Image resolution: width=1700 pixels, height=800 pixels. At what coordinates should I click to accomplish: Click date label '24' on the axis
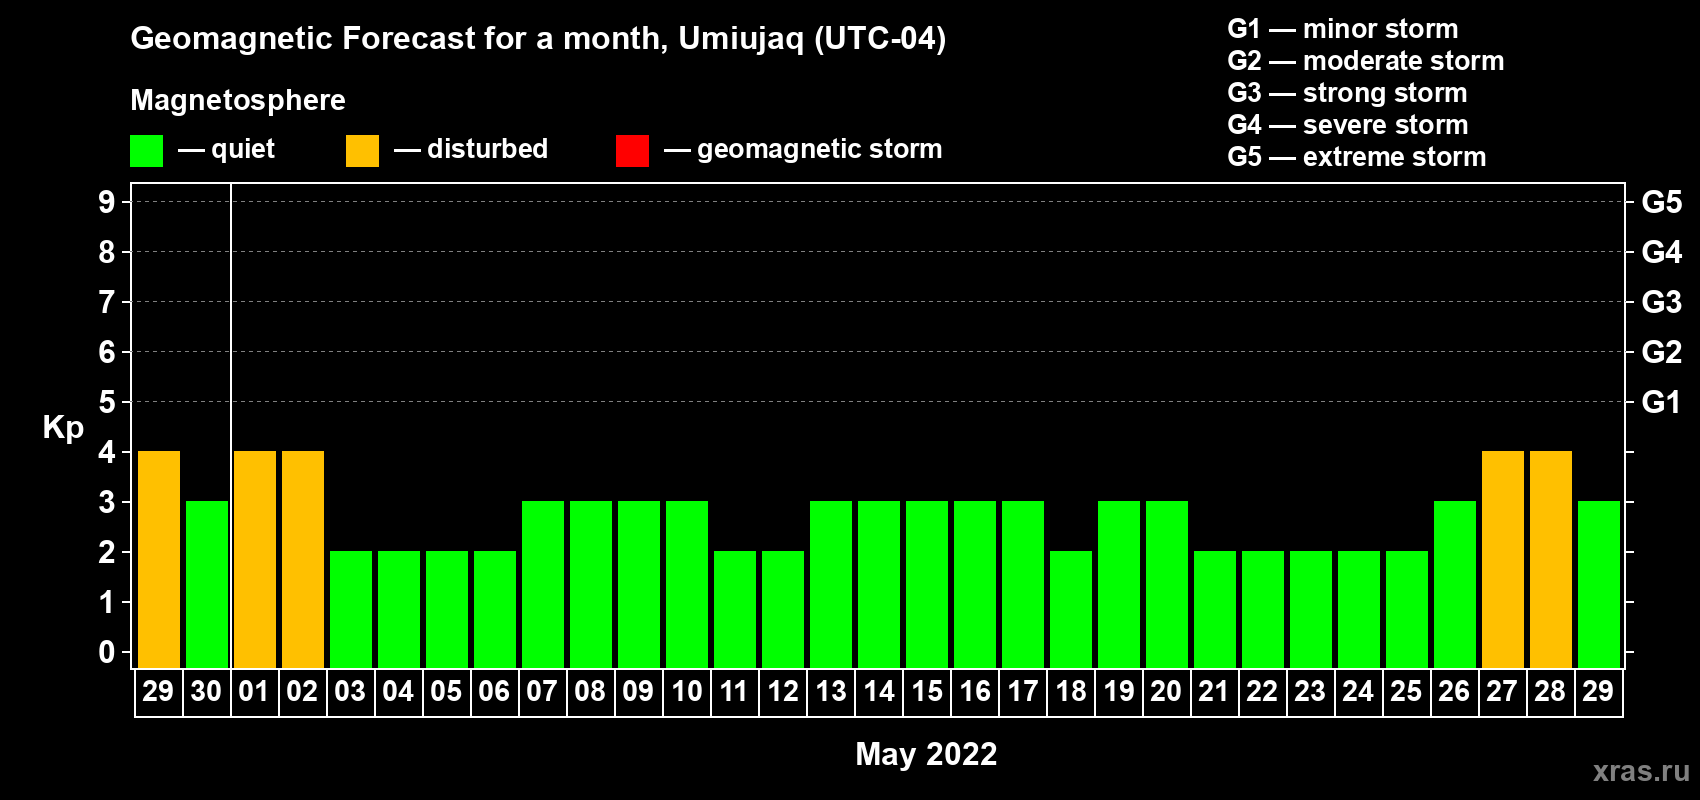tap(1358, 692)
